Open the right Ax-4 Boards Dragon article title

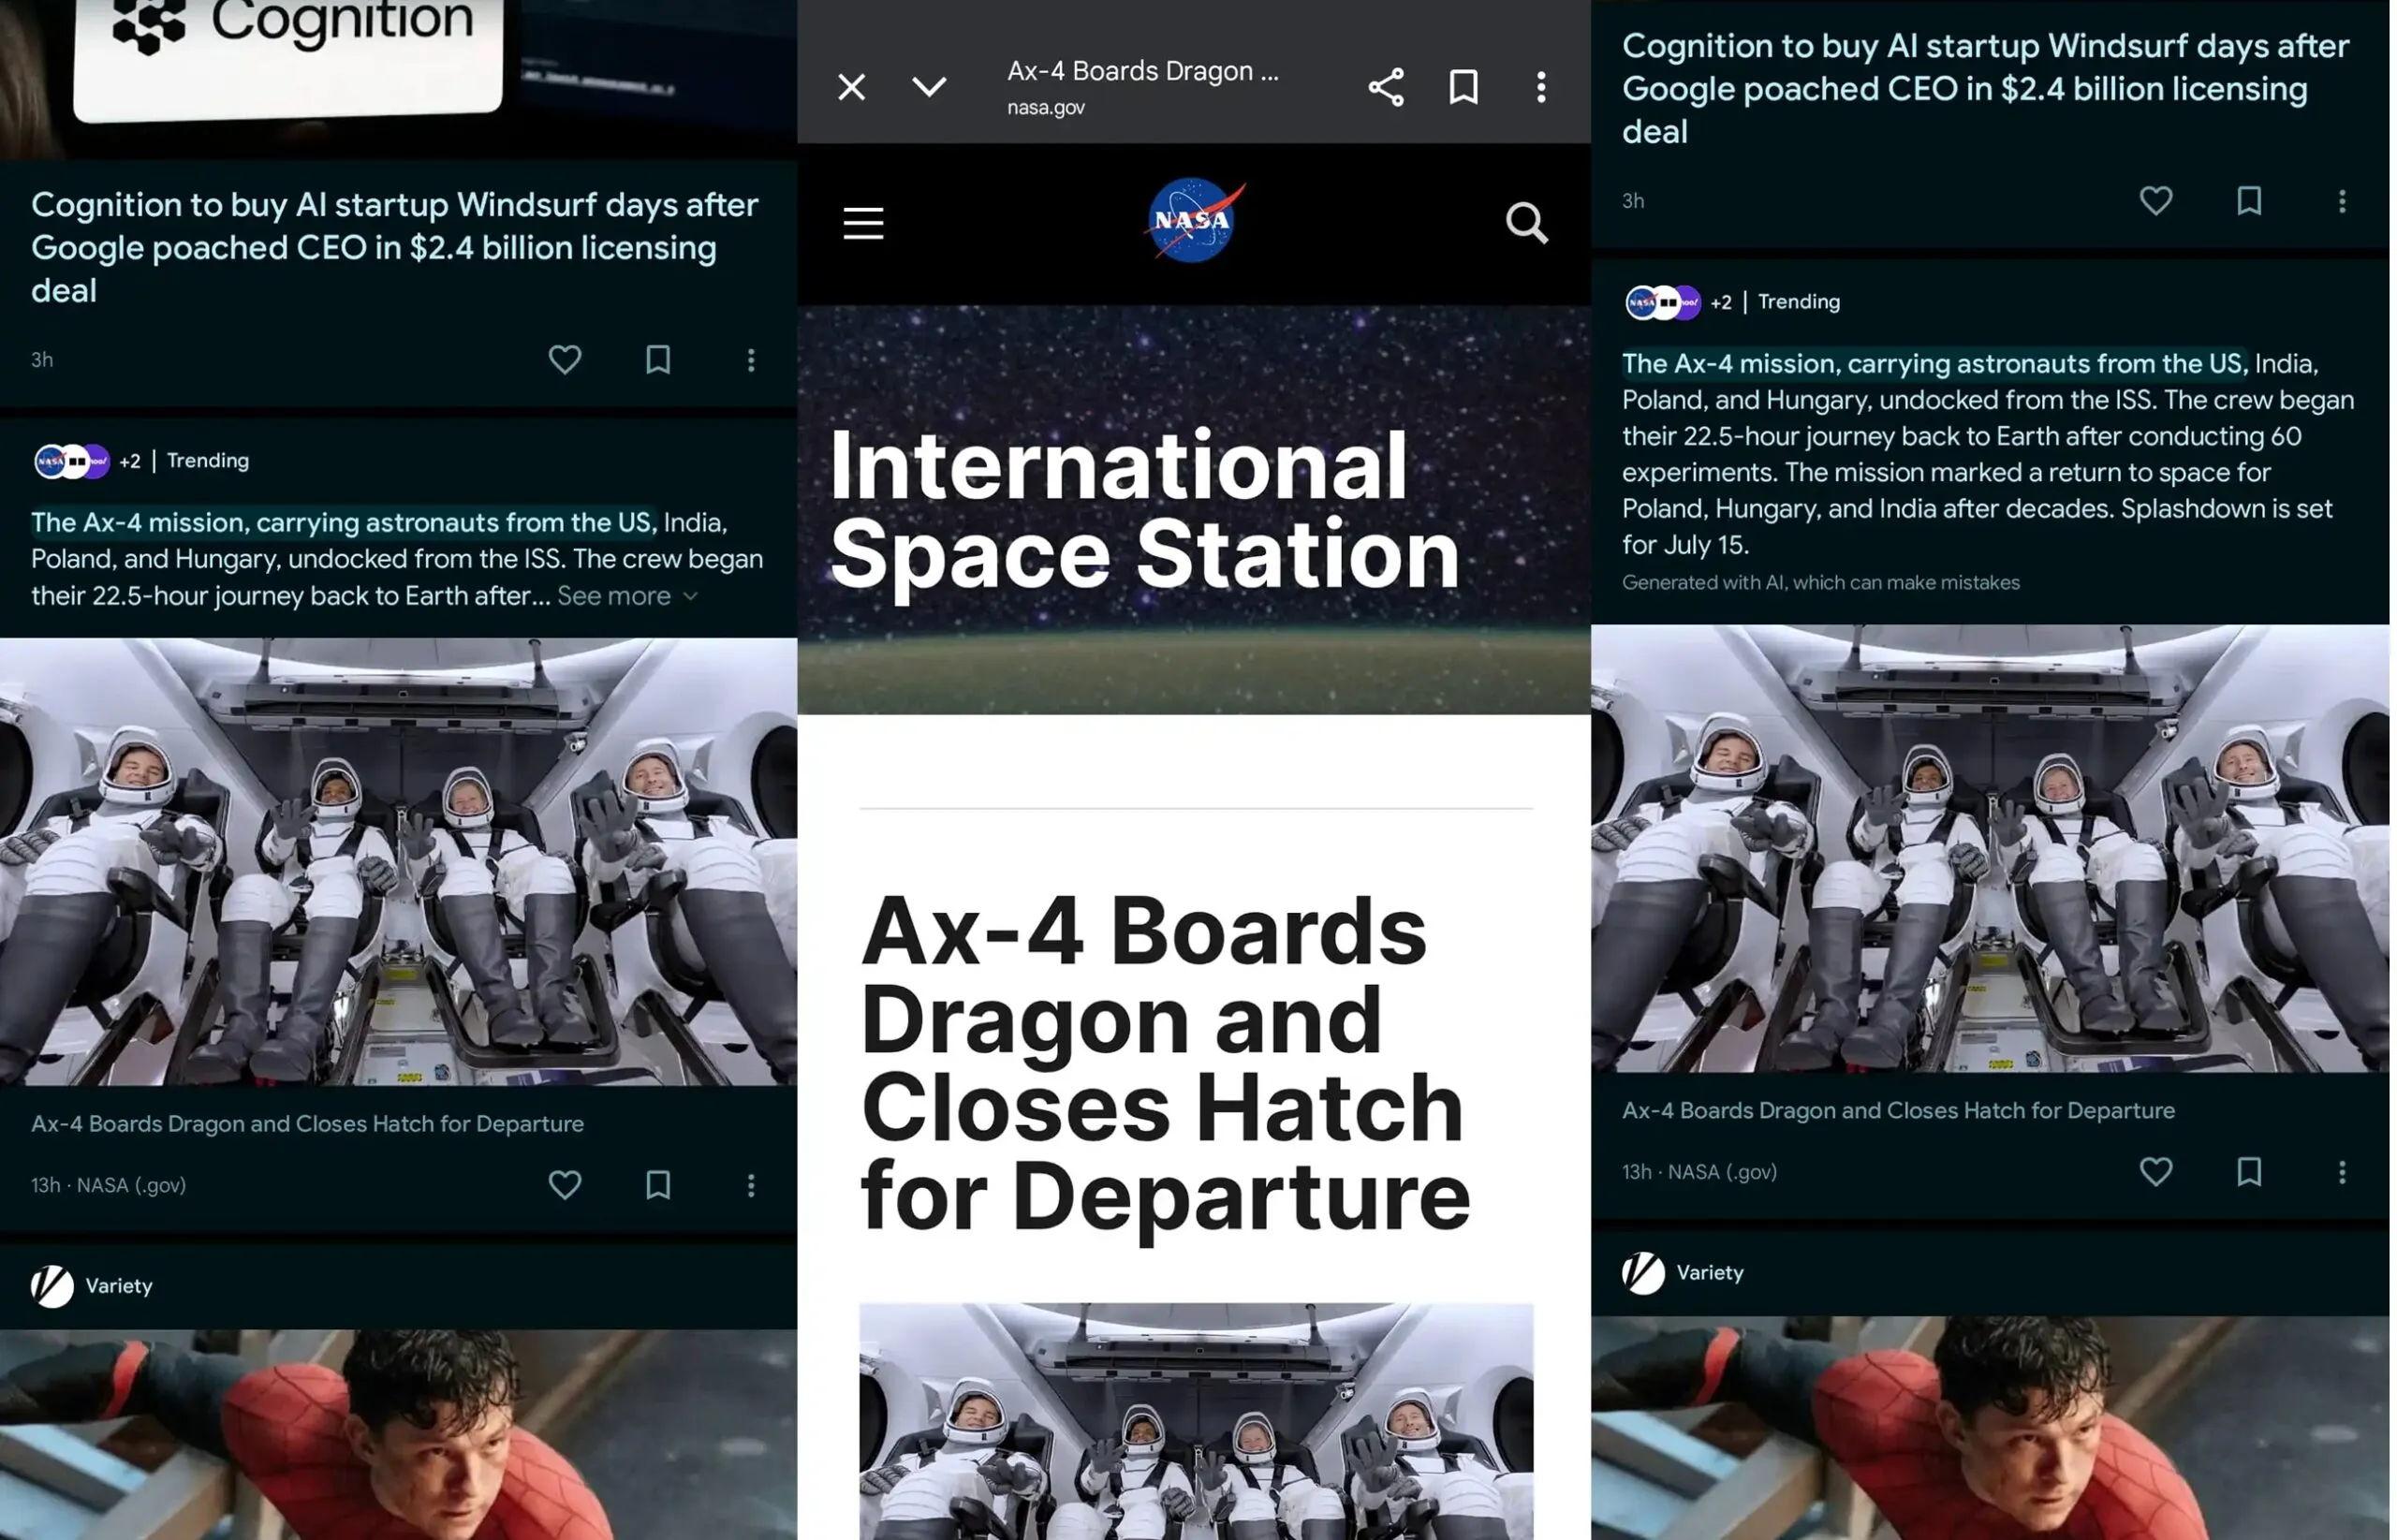[1898, 1110]
